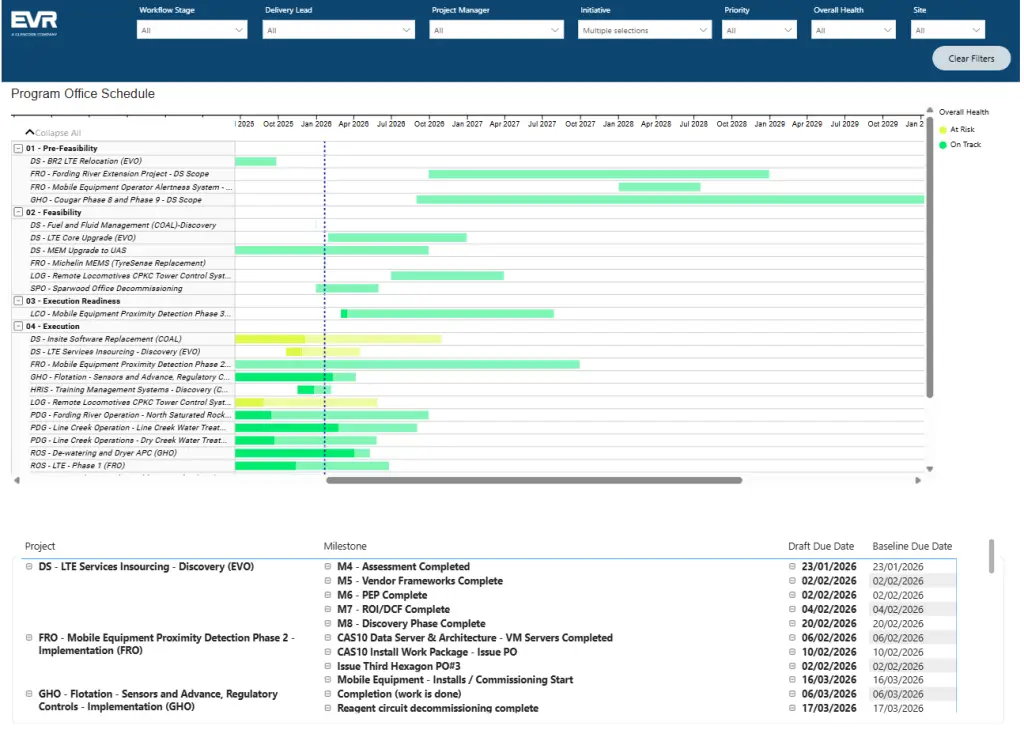This screenshot has height=730, width=1024.
Task: Collapse the DS - LTE Services Insourcing table row
Action: (x=29, y=567)
